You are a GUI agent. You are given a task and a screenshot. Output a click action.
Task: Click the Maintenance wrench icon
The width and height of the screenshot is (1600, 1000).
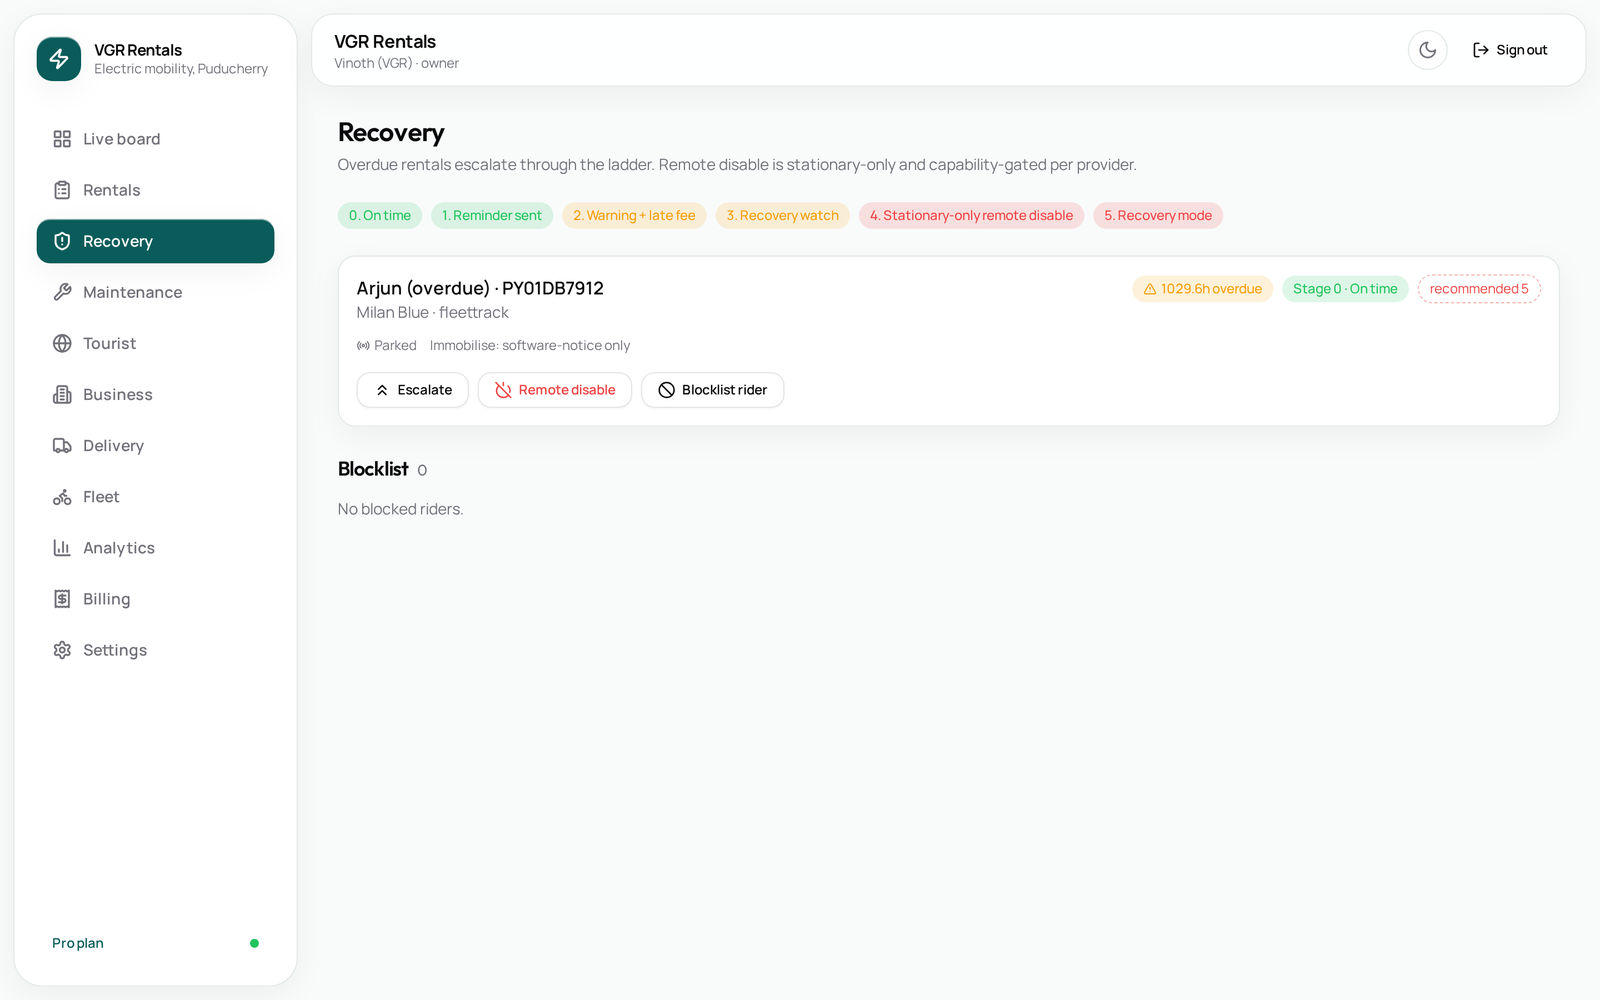click(x=62, y=292)
